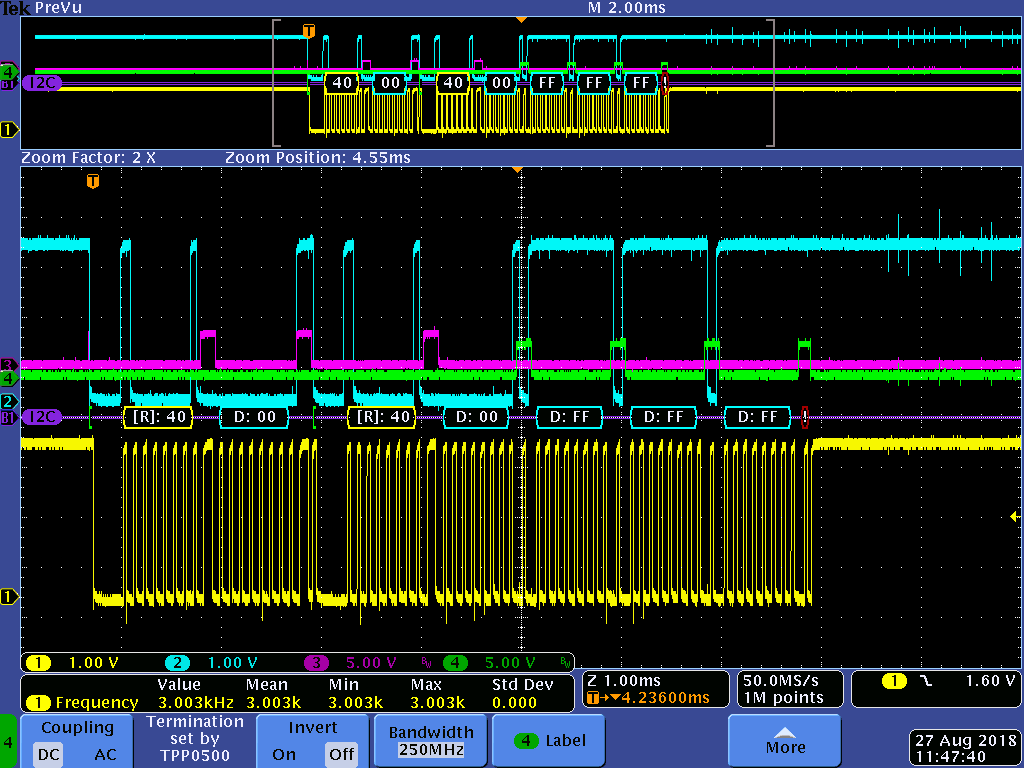Click channel 1 ground marker in zoomed view
This screenshot has height=768, width=1024.
coord(9,596)
